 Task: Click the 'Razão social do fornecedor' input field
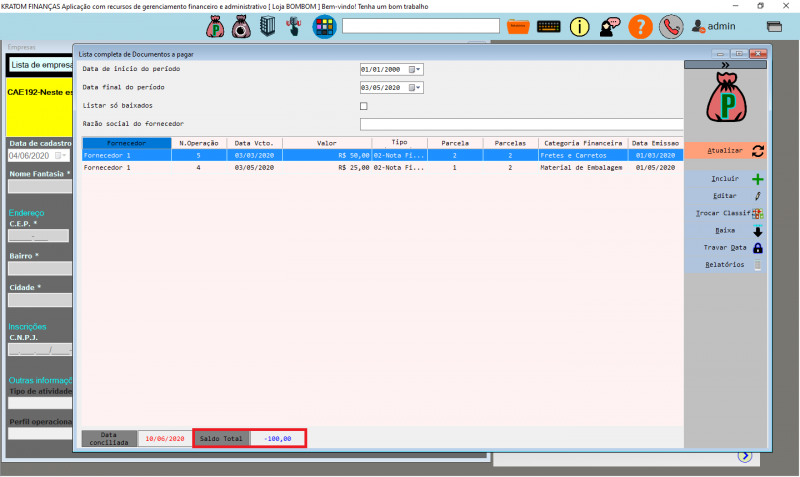[520, 124]
